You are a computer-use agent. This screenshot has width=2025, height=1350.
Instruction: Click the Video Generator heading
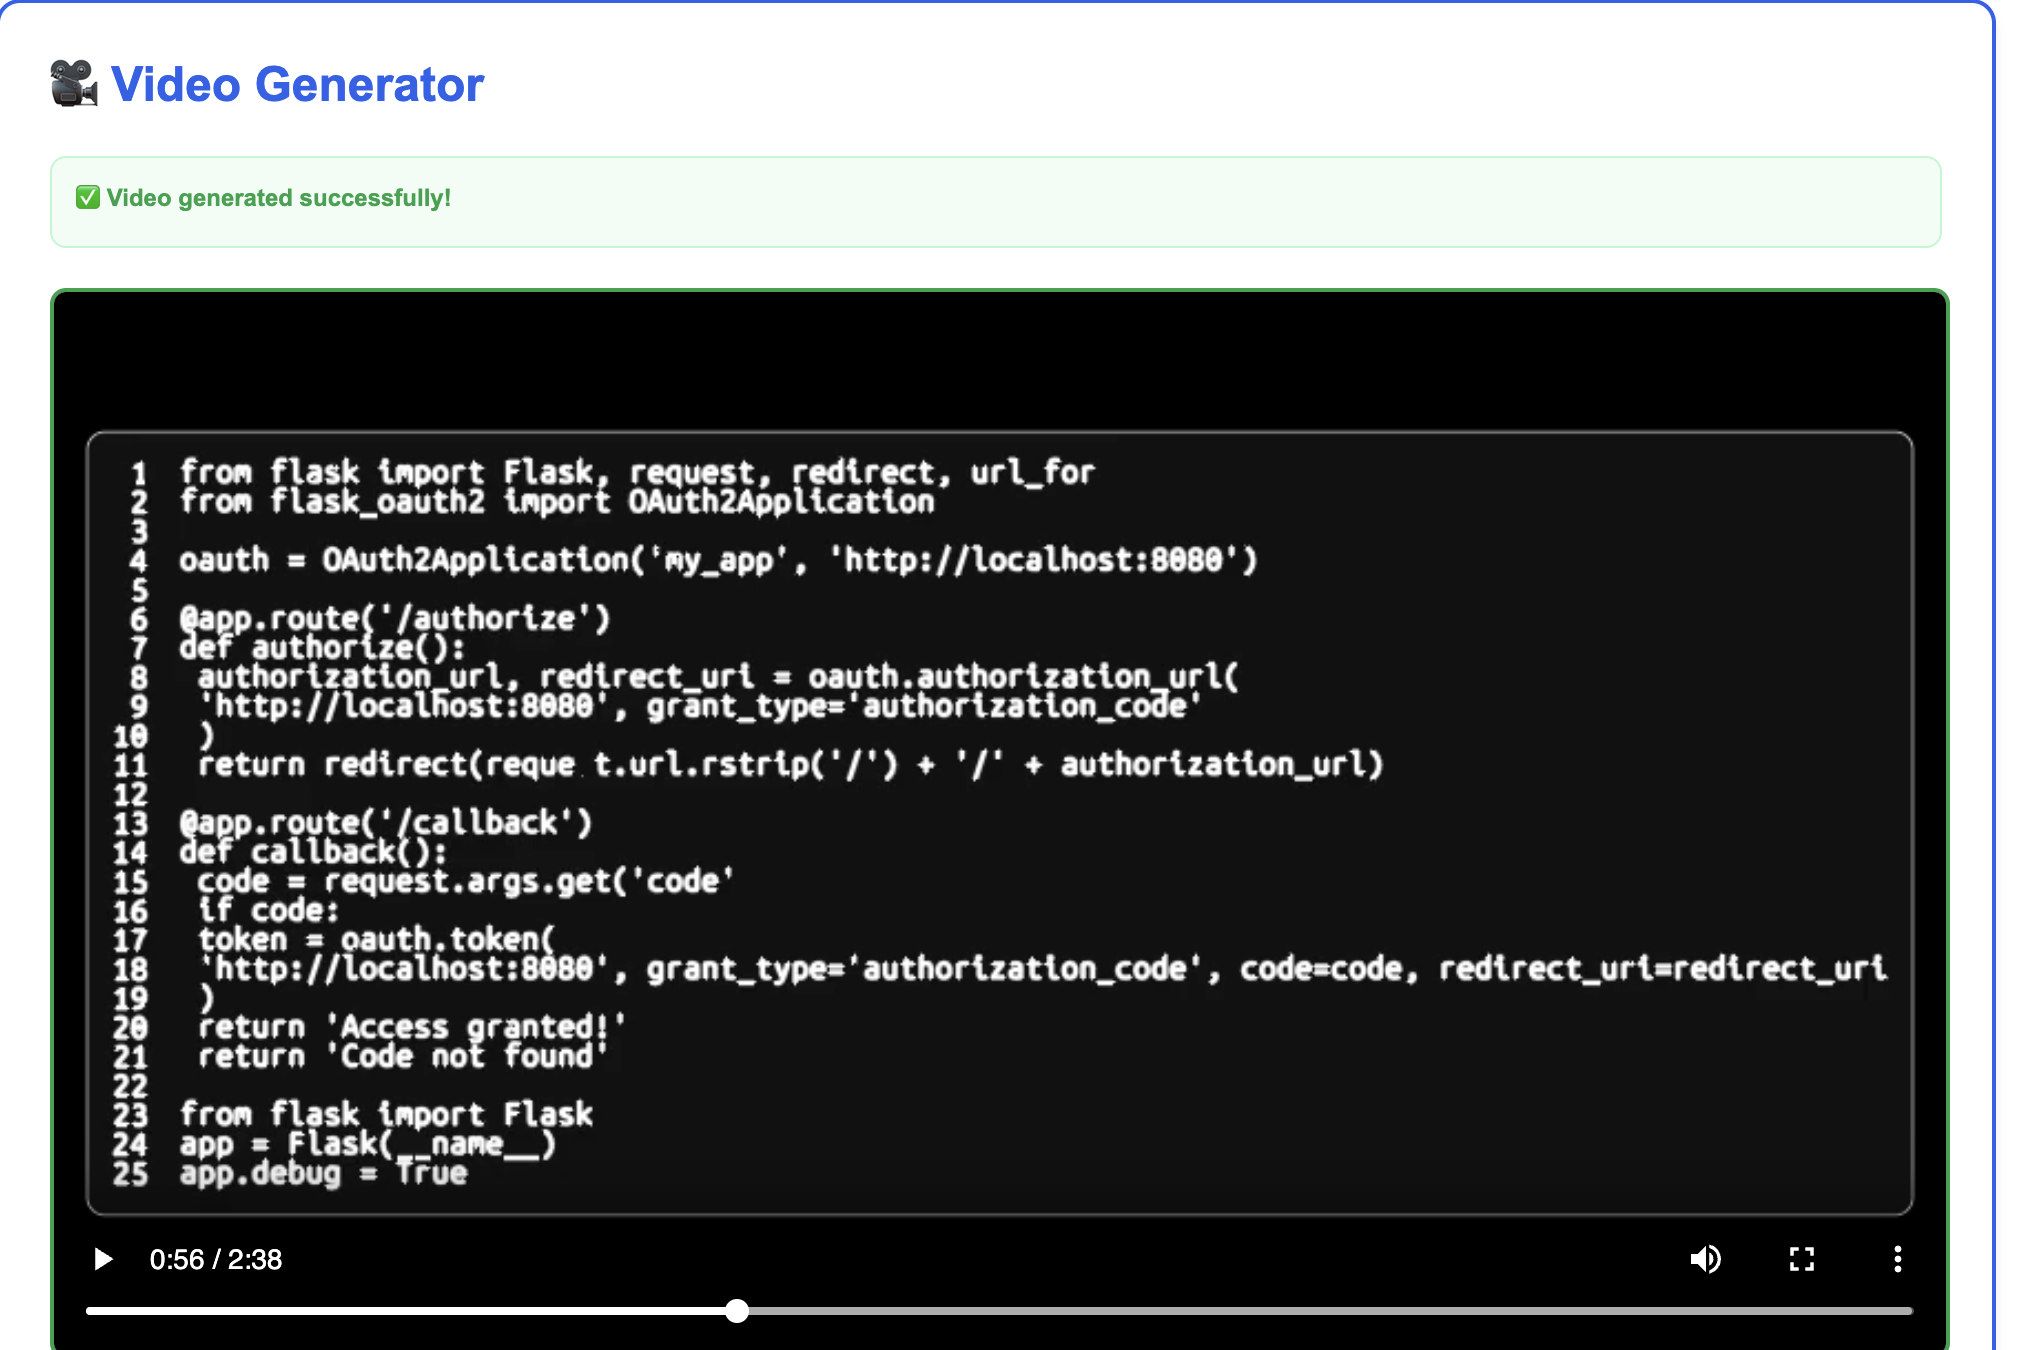pyautogui.click(x=297, y=84)
